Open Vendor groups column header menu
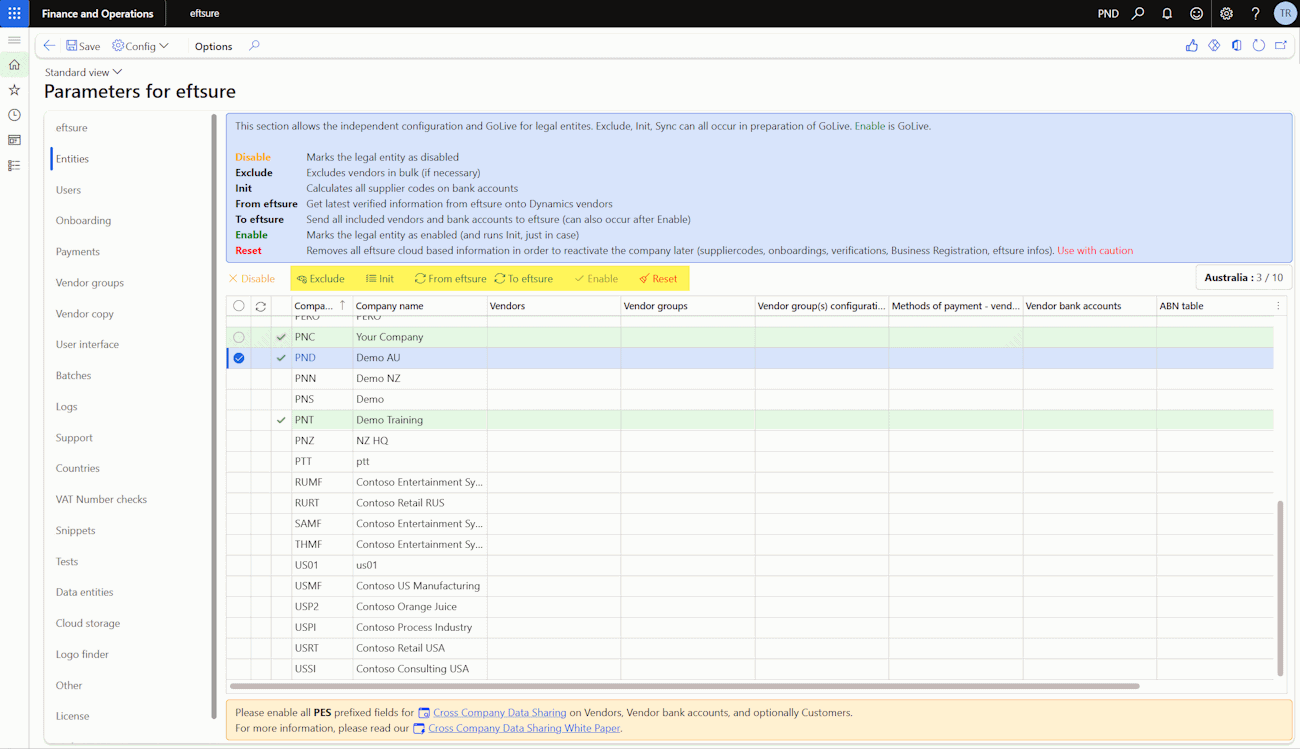 click(688, 306)
